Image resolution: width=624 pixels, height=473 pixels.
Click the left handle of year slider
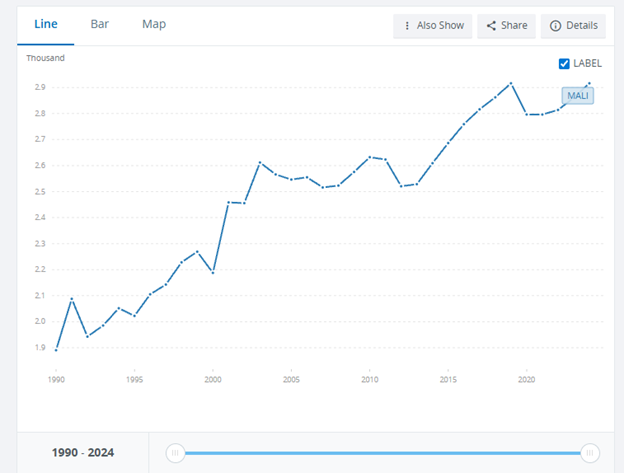176,452
